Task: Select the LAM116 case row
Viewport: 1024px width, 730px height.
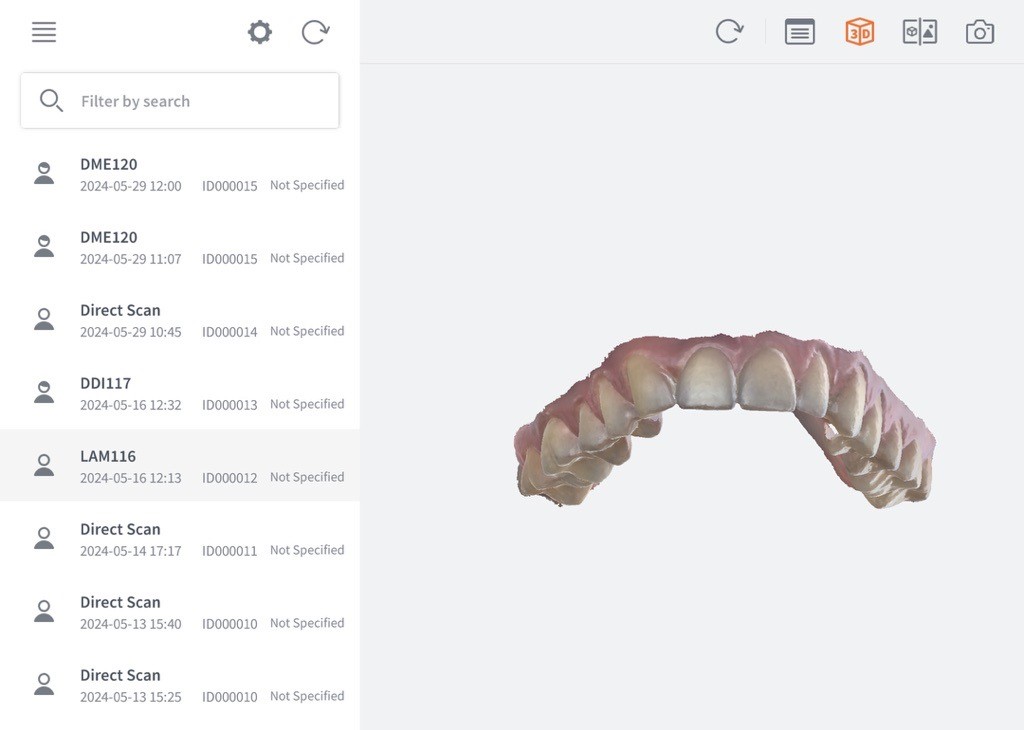Action: 180,466
